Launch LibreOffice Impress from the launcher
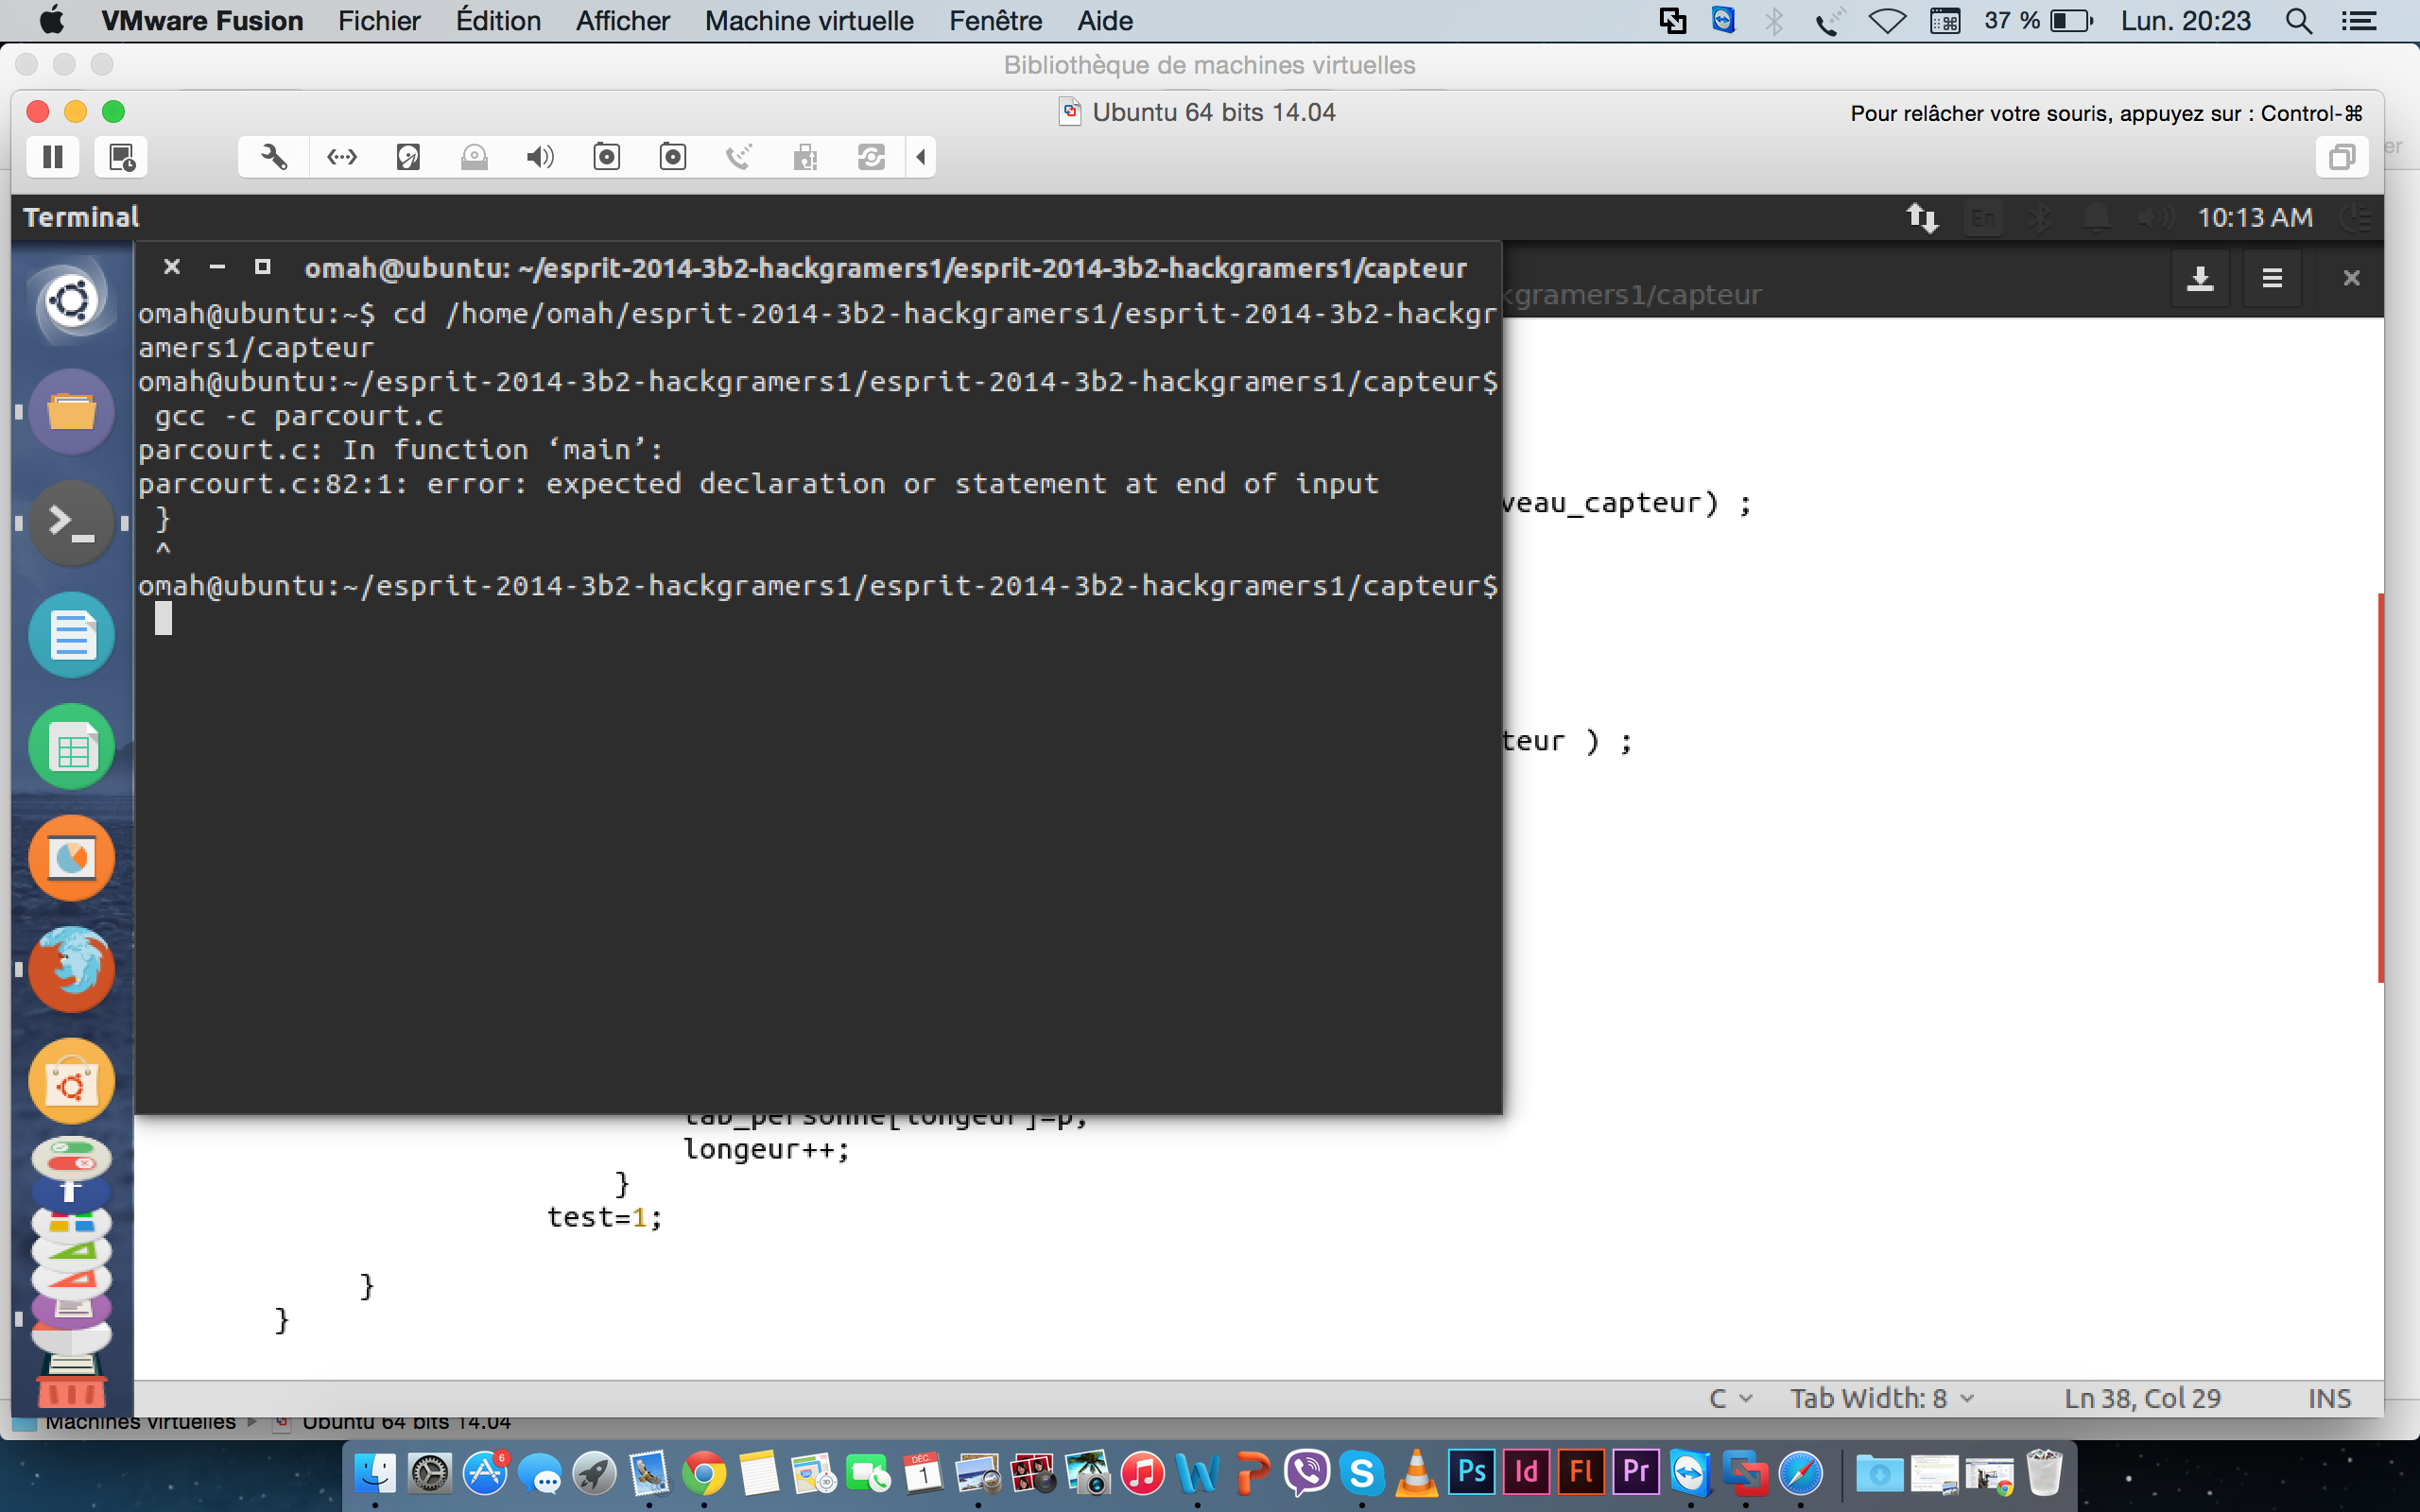 71,858
